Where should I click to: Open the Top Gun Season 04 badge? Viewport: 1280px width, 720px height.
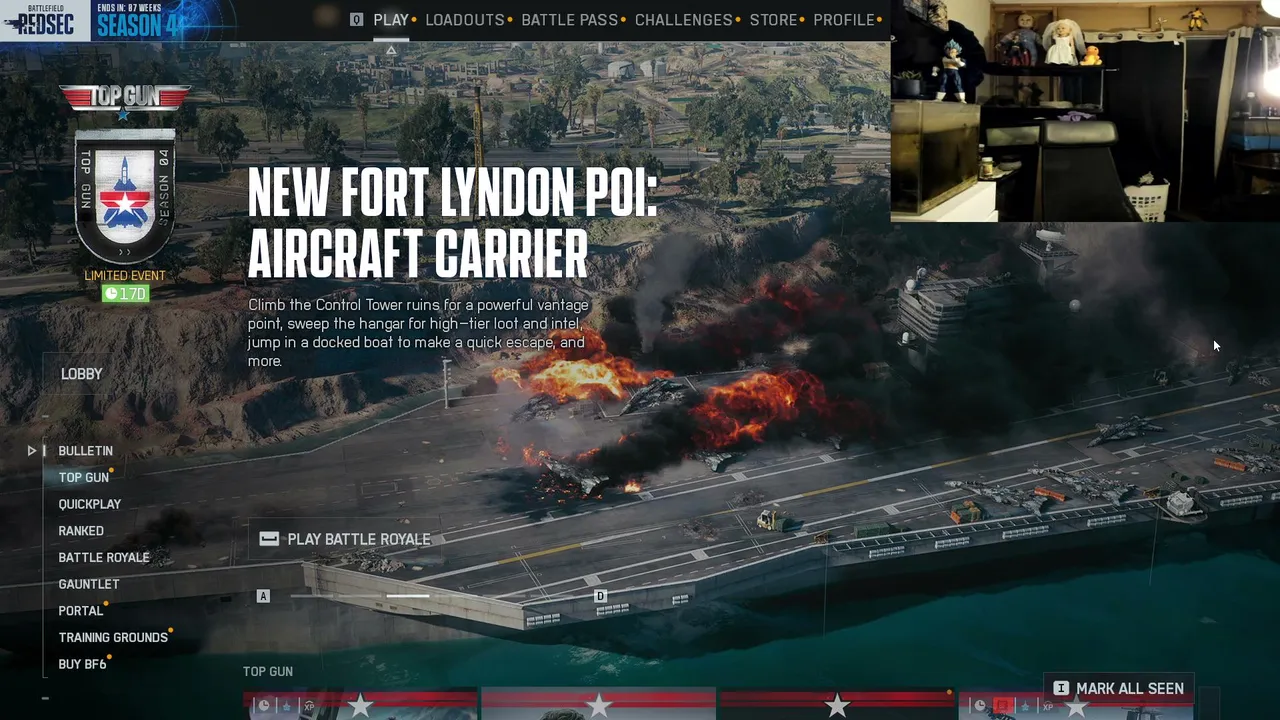[x=125, y=194]
